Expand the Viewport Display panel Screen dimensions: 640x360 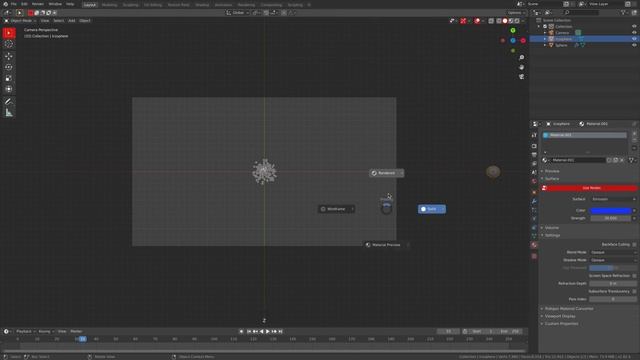(560, 316)
